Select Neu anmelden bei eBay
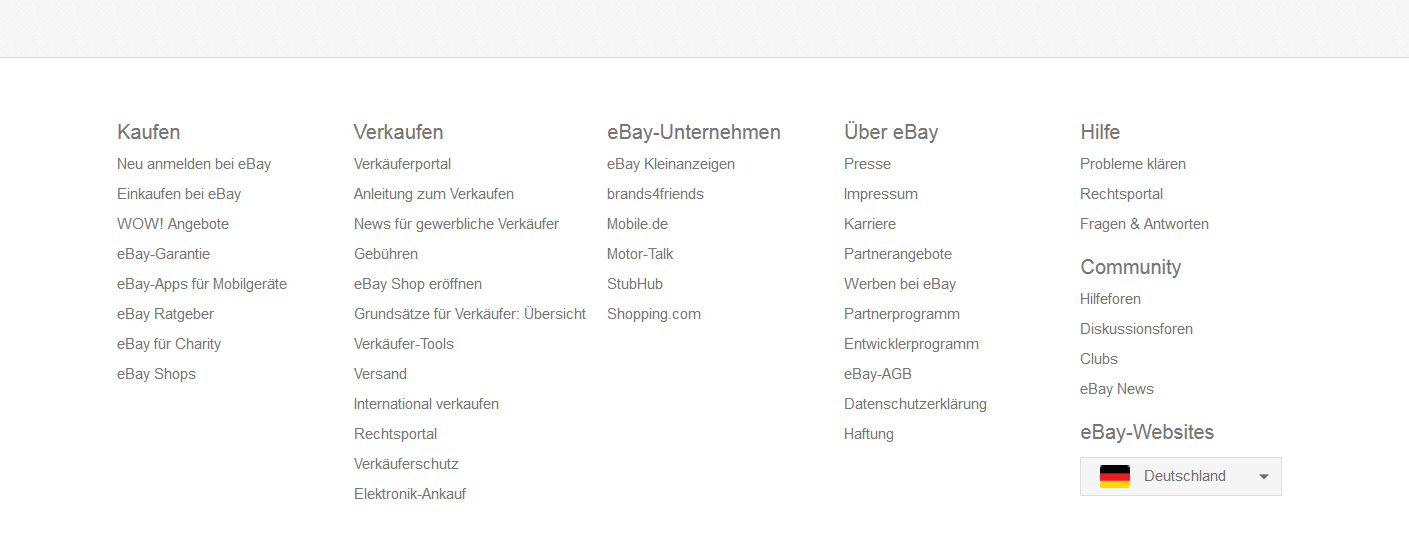Screen dimensions: 1409x543 194,164
